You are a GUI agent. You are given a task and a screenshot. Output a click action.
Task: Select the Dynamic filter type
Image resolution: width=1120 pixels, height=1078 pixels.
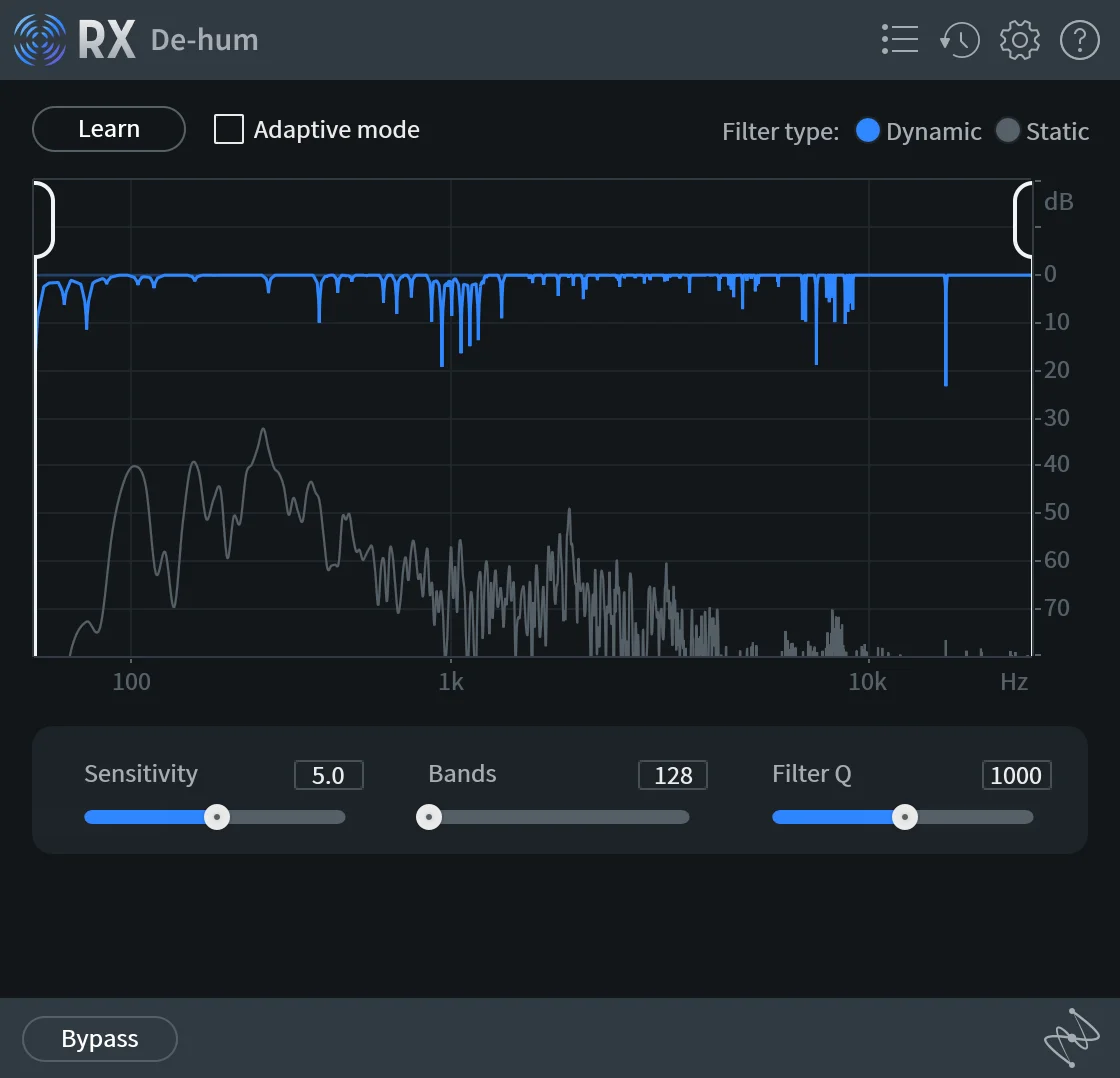[x=867, y=130]
